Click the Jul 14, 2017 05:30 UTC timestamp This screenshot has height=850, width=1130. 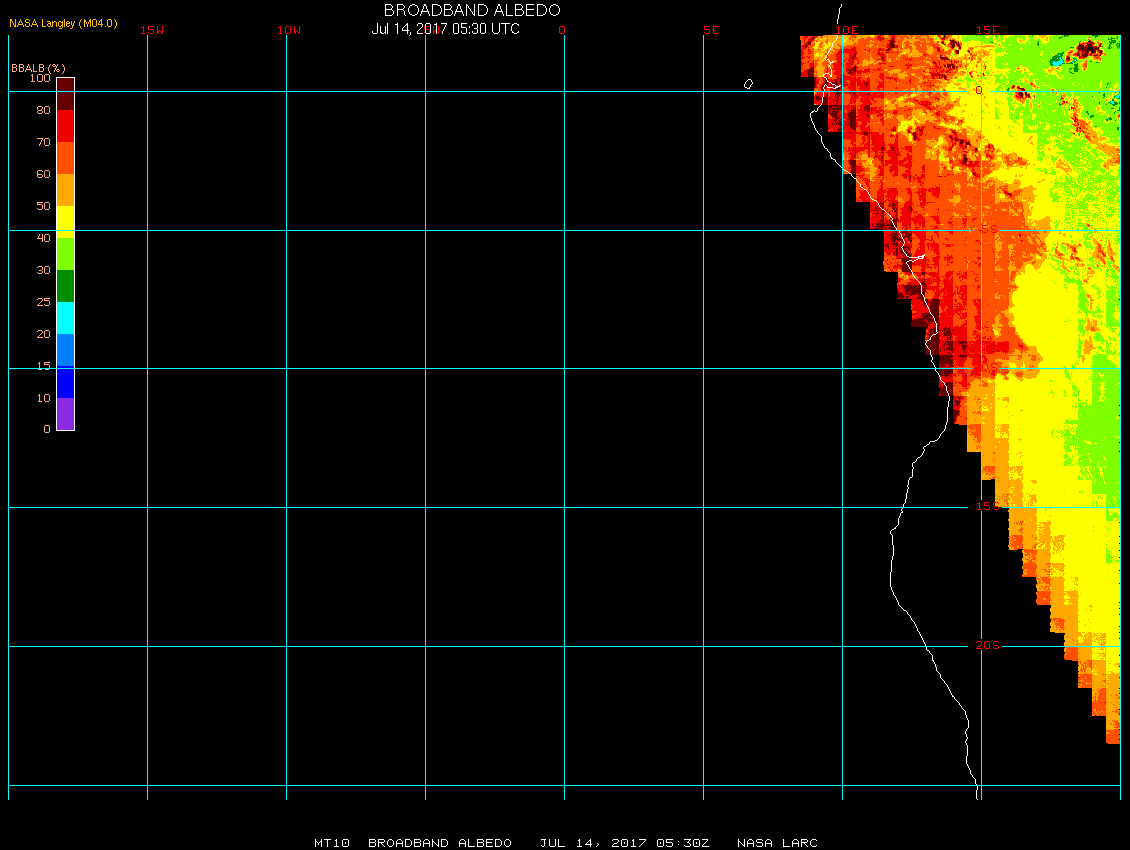pyautogui.click(x=445, y=29)
